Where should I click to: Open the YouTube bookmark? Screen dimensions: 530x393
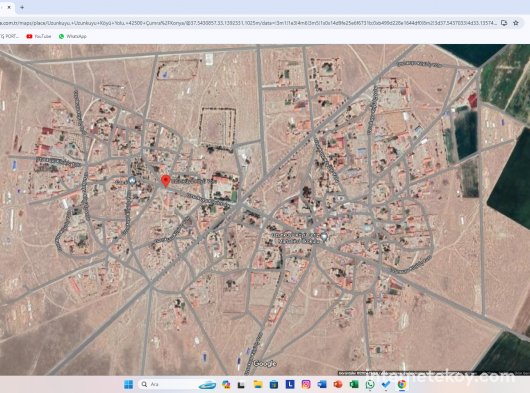point(39,36)
